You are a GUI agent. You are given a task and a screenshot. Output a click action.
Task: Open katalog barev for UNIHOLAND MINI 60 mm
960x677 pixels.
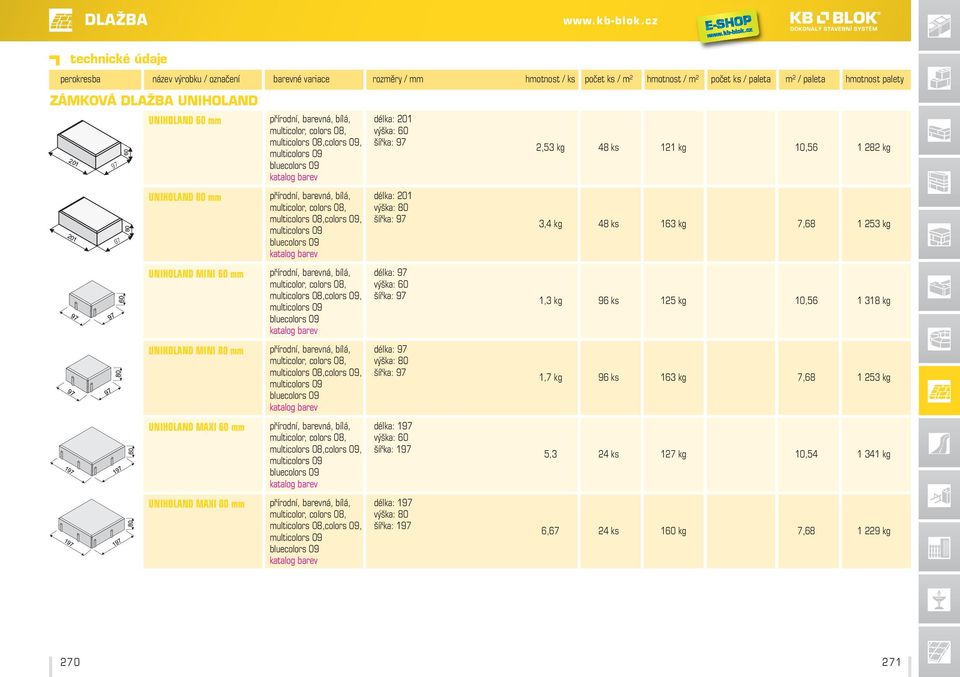click(x=293, y=331)
